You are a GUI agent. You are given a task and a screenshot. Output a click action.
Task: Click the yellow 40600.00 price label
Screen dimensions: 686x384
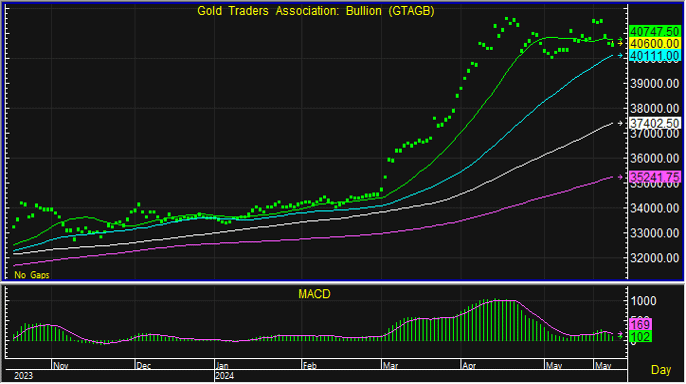(x=654, y=44)
